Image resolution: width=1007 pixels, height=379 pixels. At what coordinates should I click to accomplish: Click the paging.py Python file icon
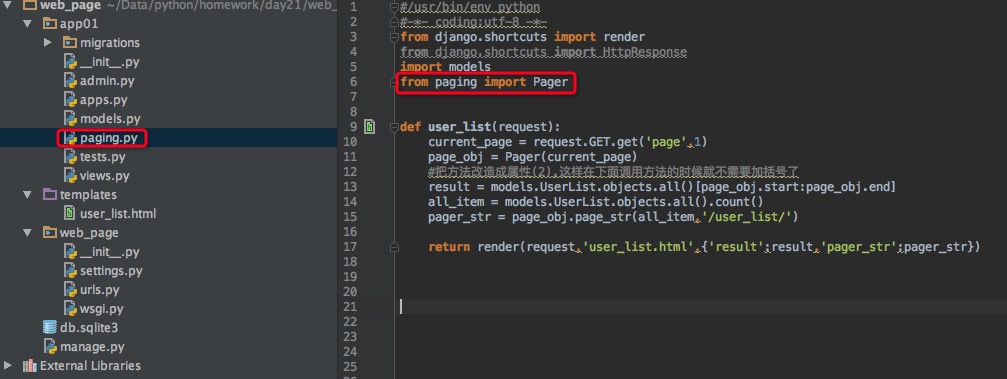(70, 137)
